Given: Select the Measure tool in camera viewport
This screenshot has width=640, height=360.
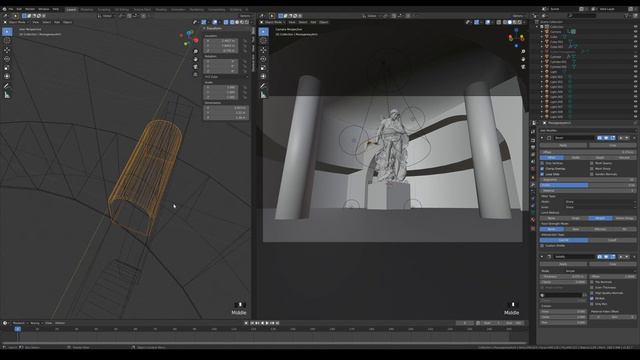Looking at the screenshot, I should click(x=264, y=95).
